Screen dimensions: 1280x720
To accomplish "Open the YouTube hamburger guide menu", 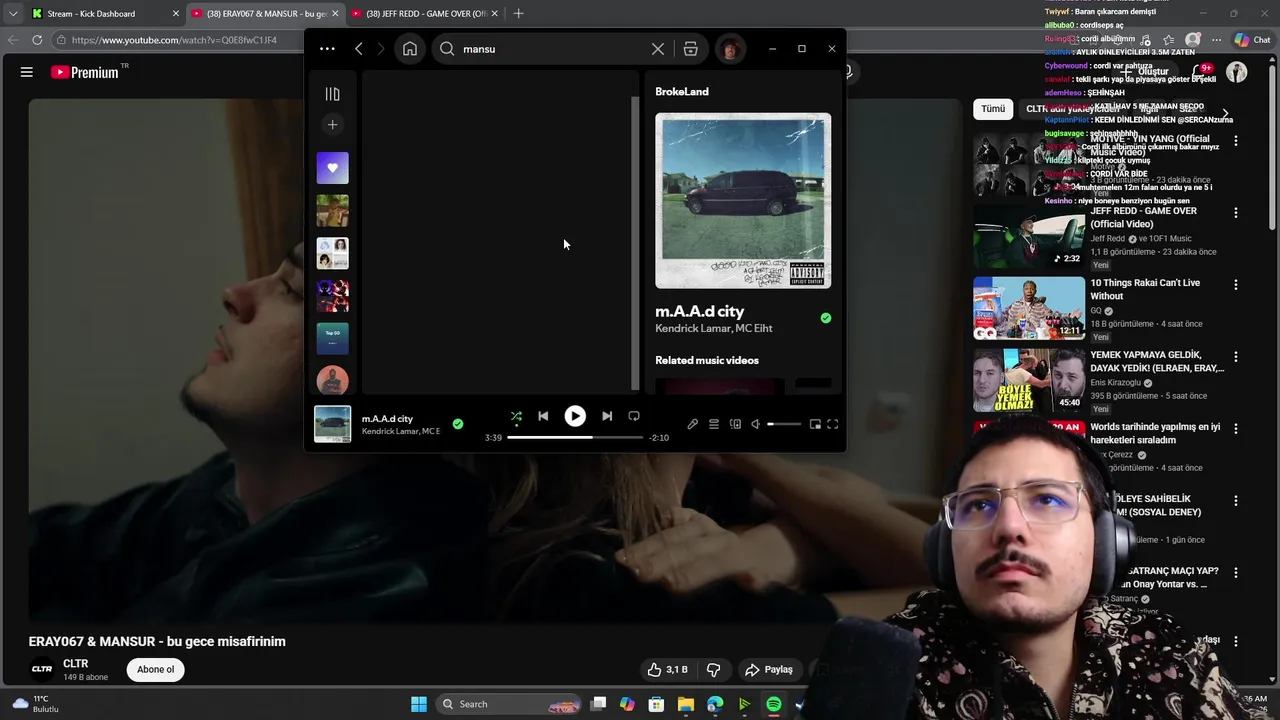I will pyautogui.click(x=27, y=72).
